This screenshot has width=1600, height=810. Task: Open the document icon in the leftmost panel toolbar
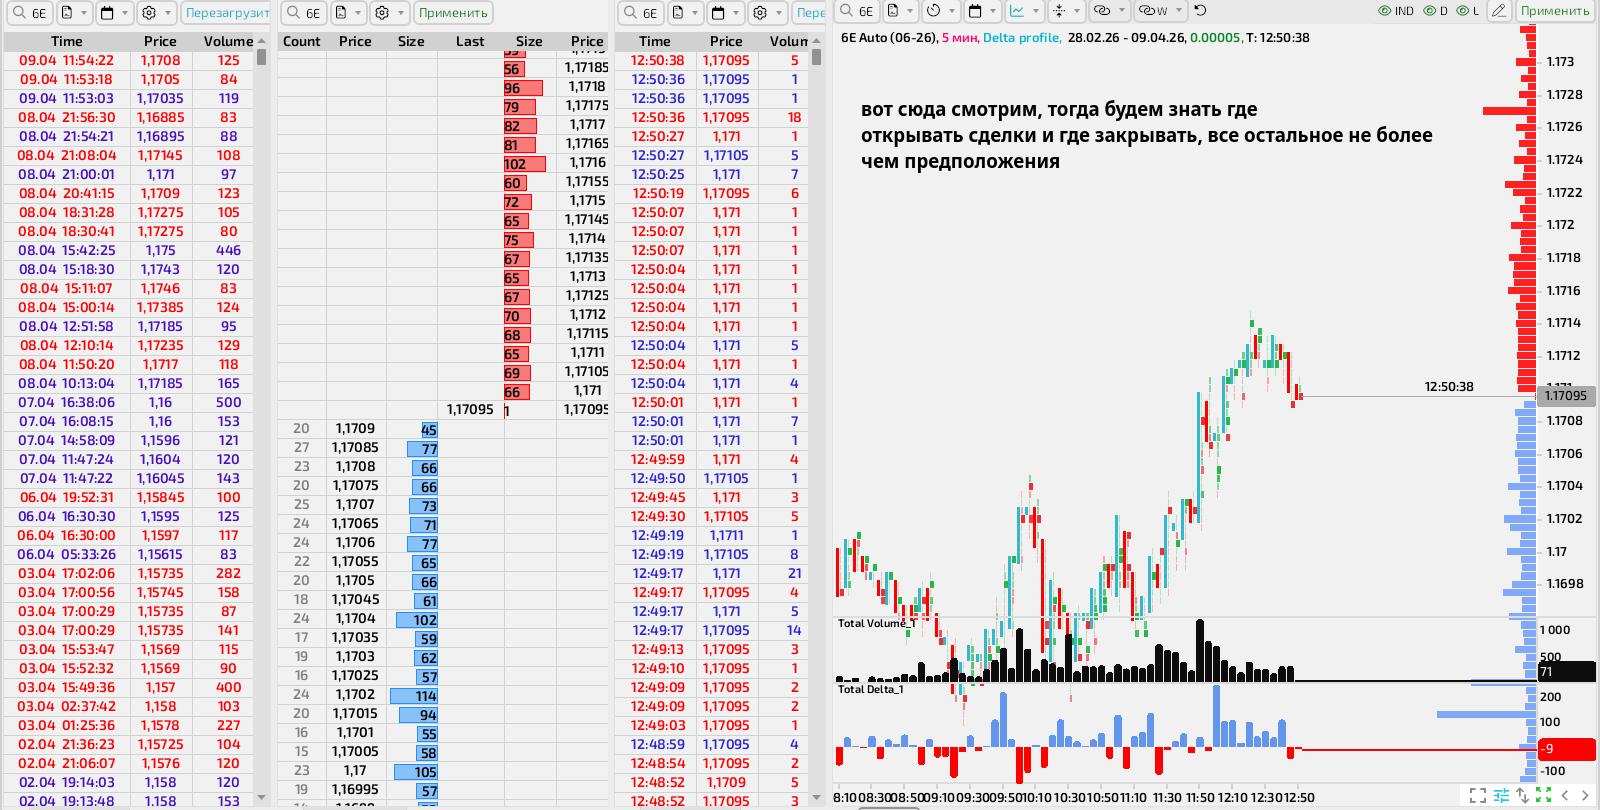67,13
